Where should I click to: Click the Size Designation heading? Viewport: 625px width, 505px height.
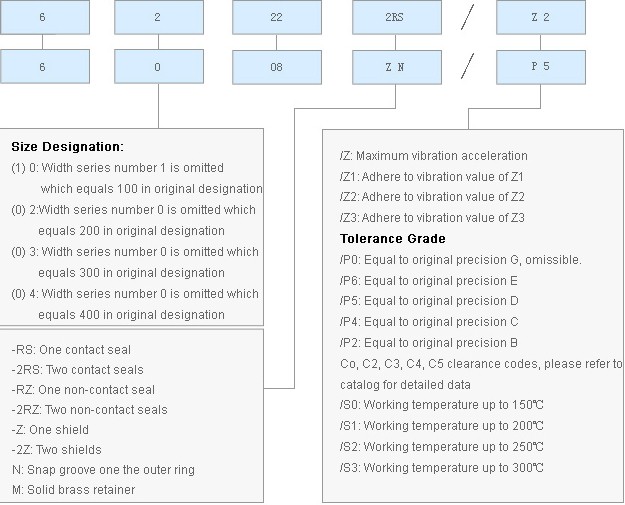(x=67, y=147)
